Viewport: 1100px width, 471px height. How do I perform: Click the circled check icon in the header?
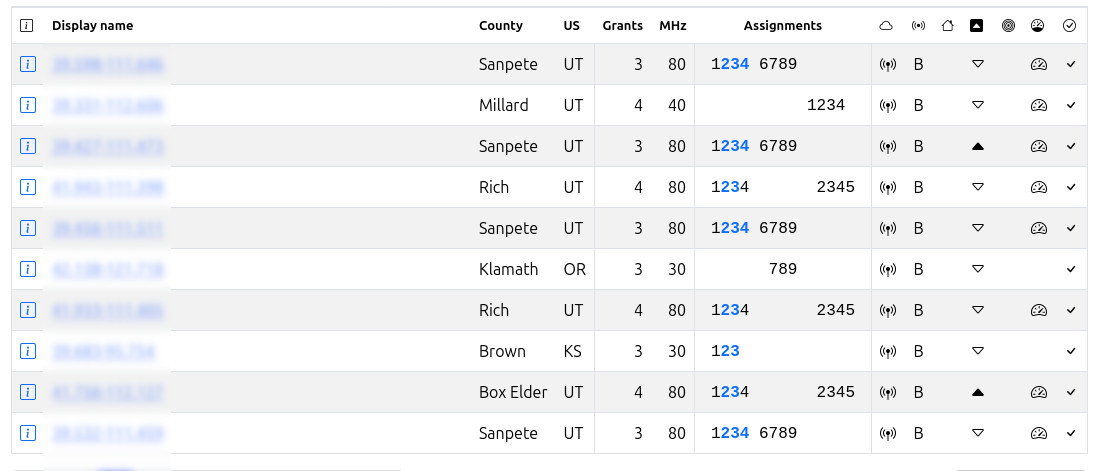(1069, 26)
